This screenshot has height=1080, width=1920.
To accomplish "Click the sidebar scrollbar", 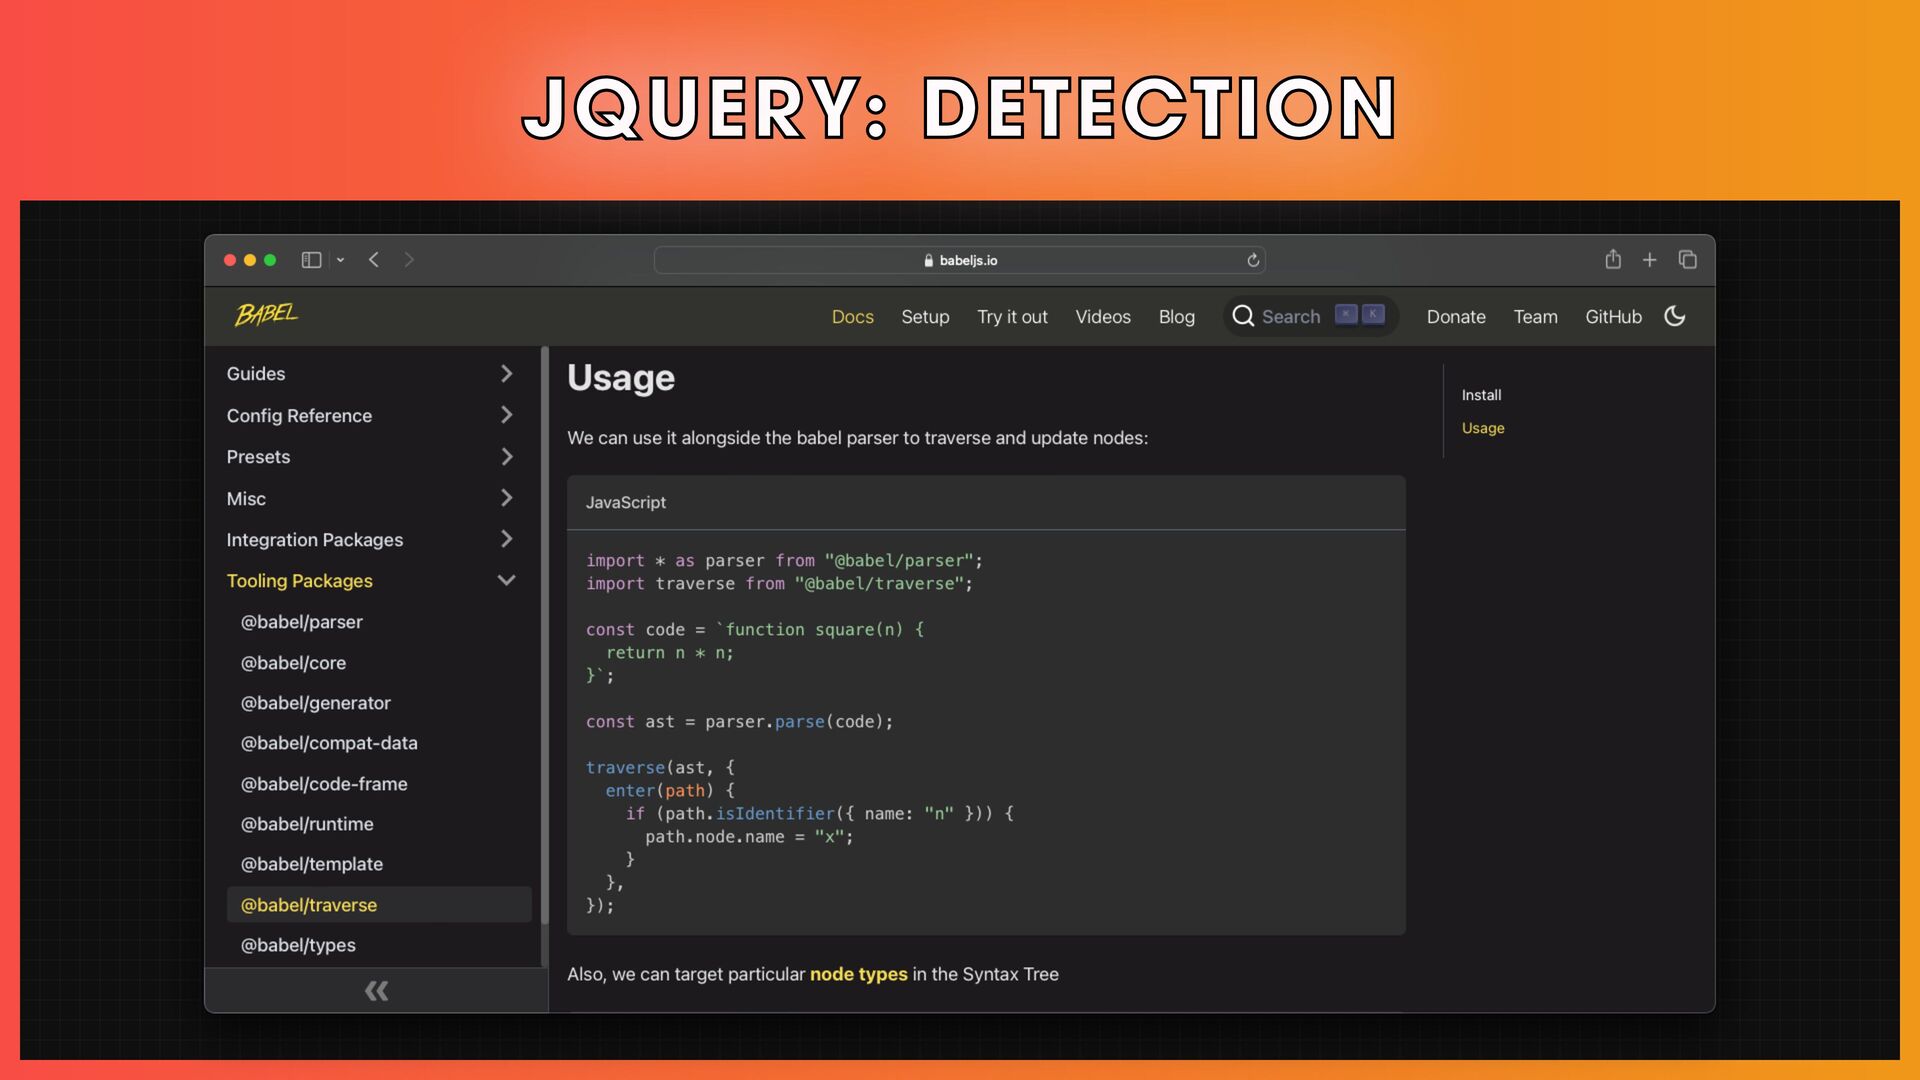I will 545,640.
